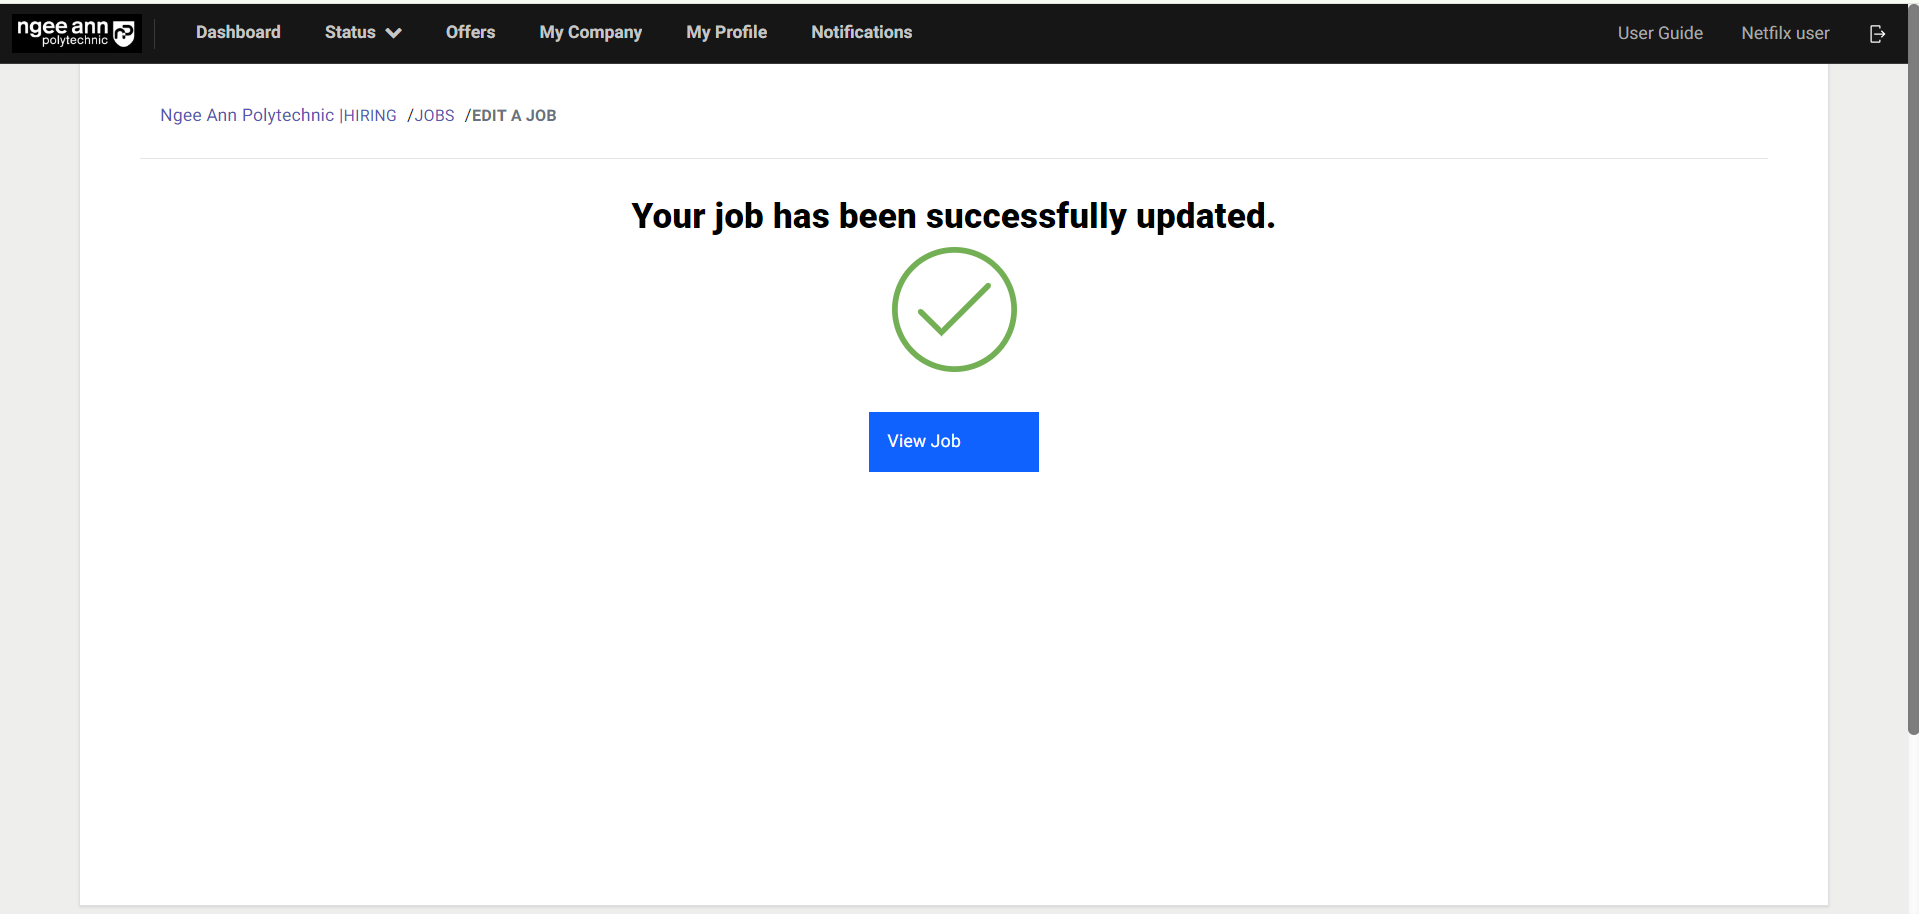Open the User Guide link
The image size is (1919, 914).
[1660, 33]
